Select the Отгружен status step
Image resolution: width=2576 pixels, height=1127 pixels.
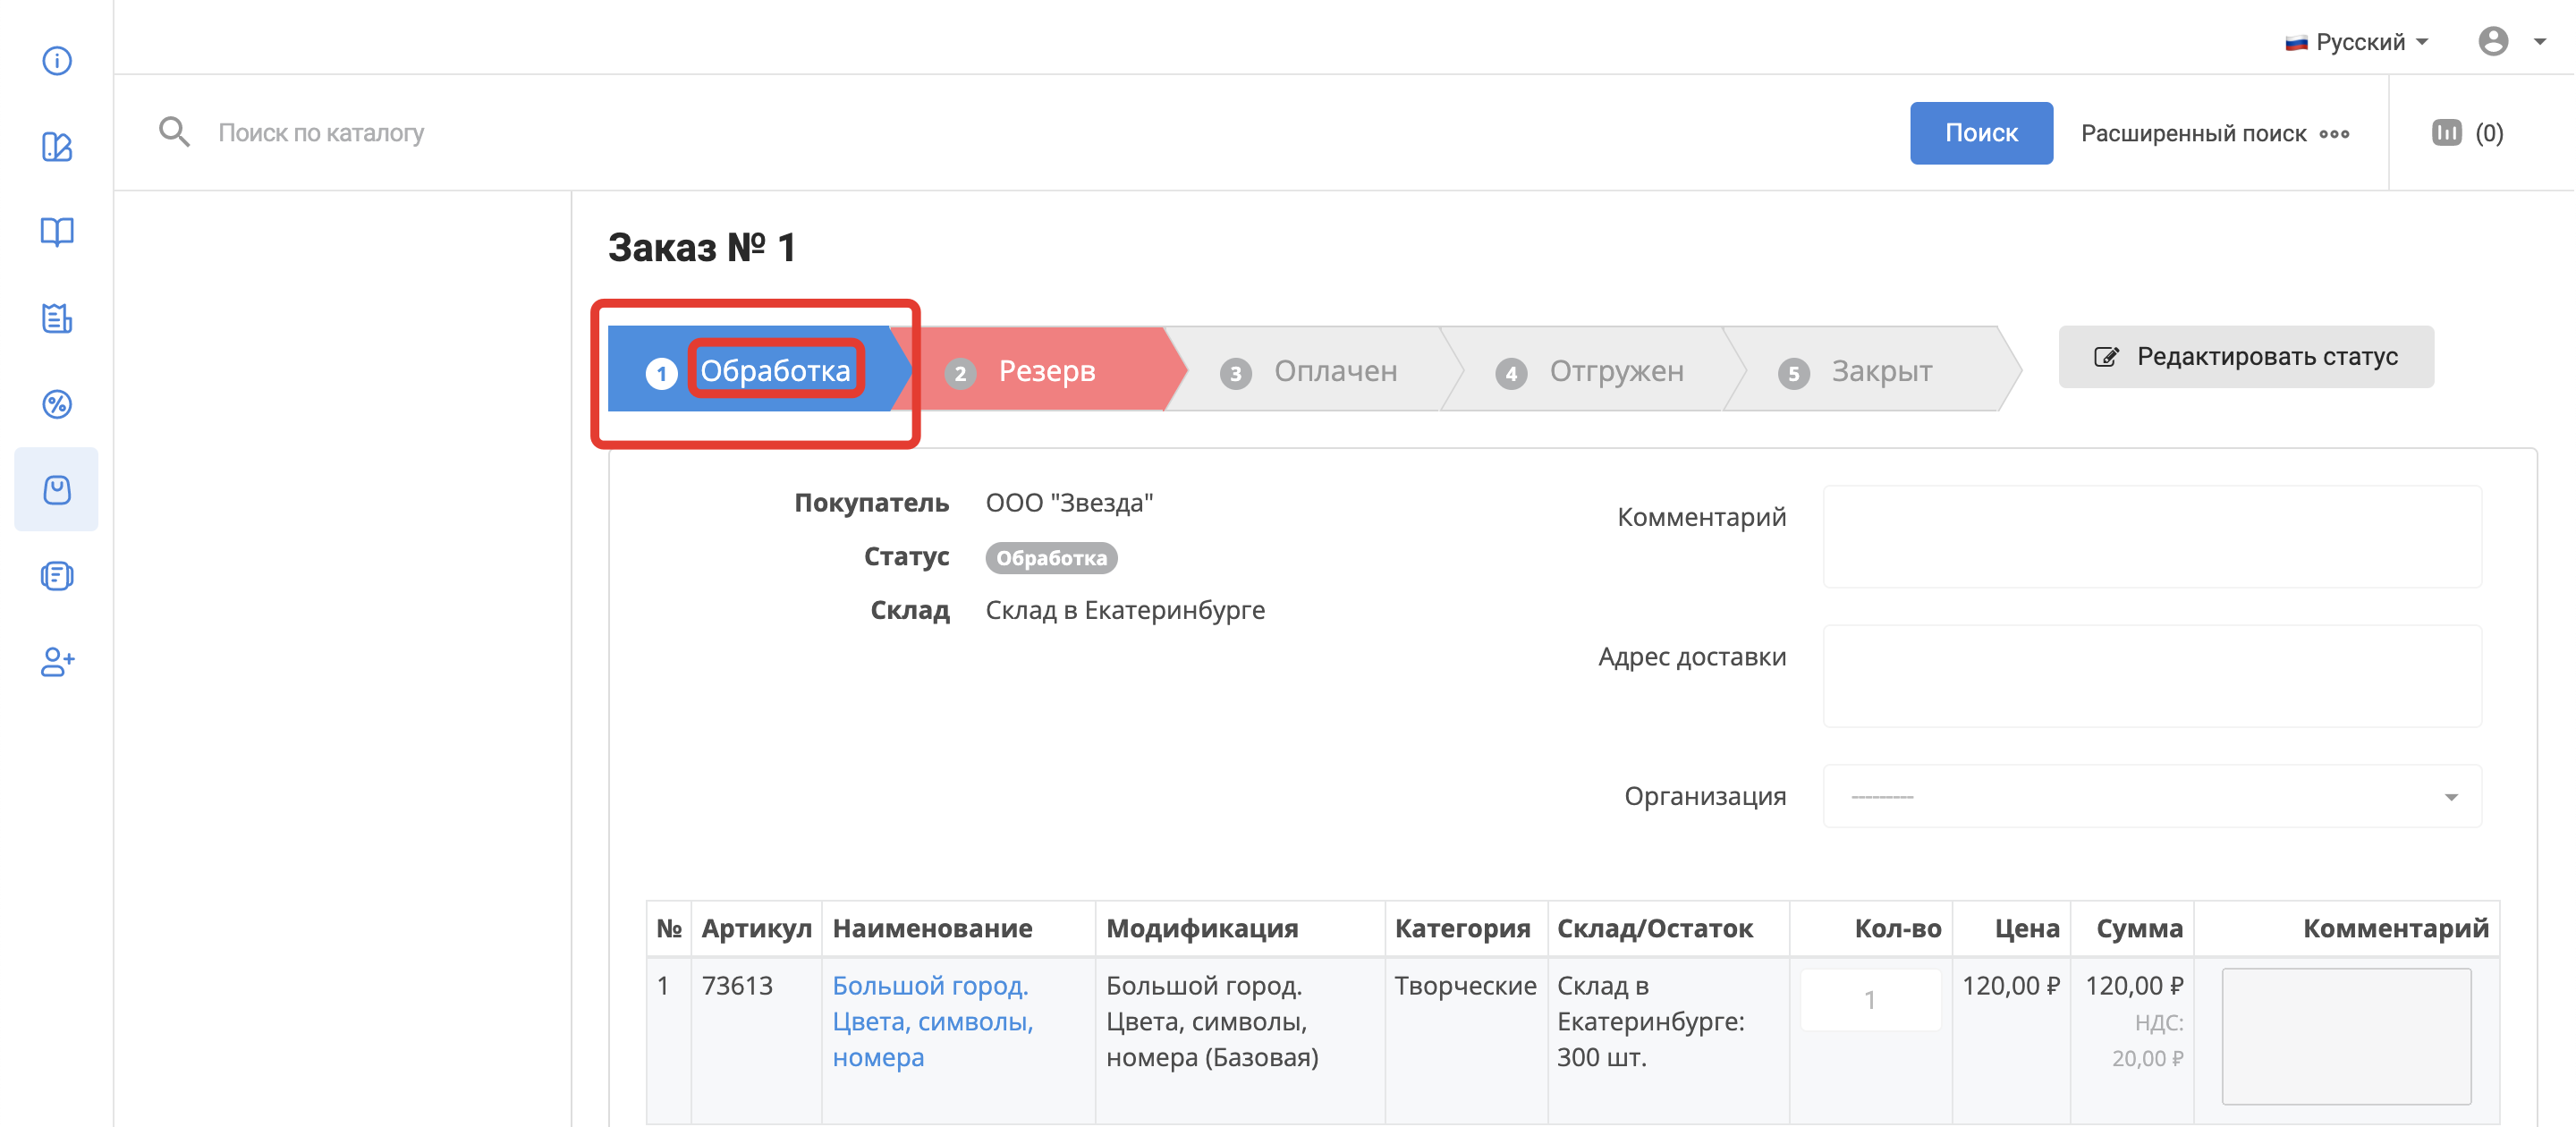click(1615, 371)
